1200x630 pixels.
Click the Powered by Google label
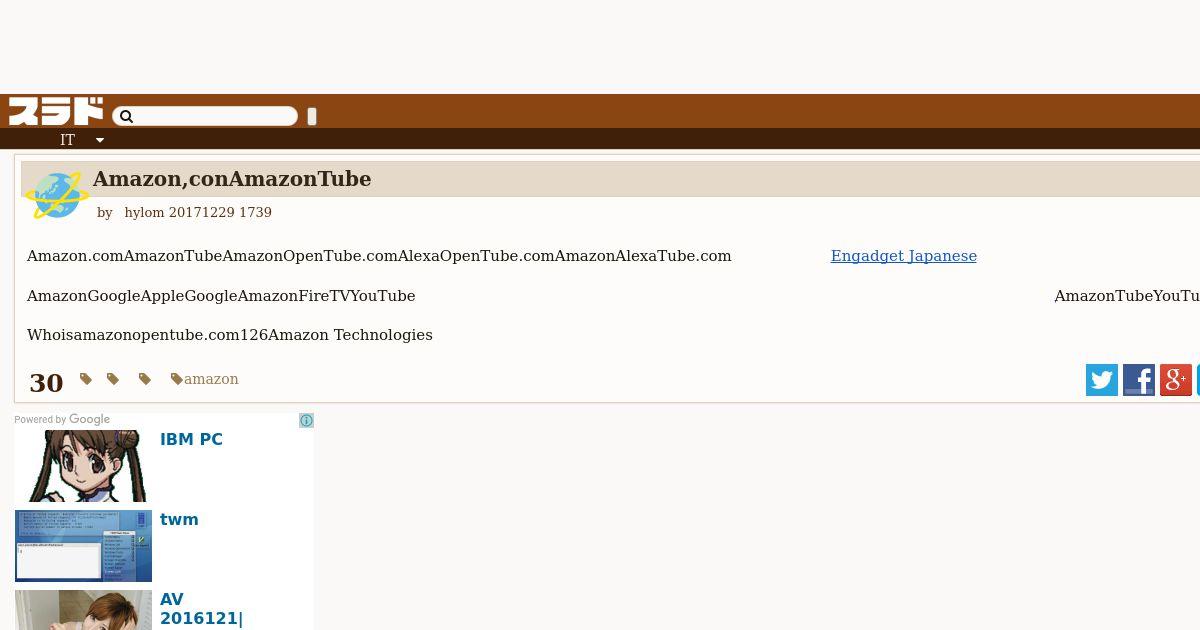click(62, 420)
